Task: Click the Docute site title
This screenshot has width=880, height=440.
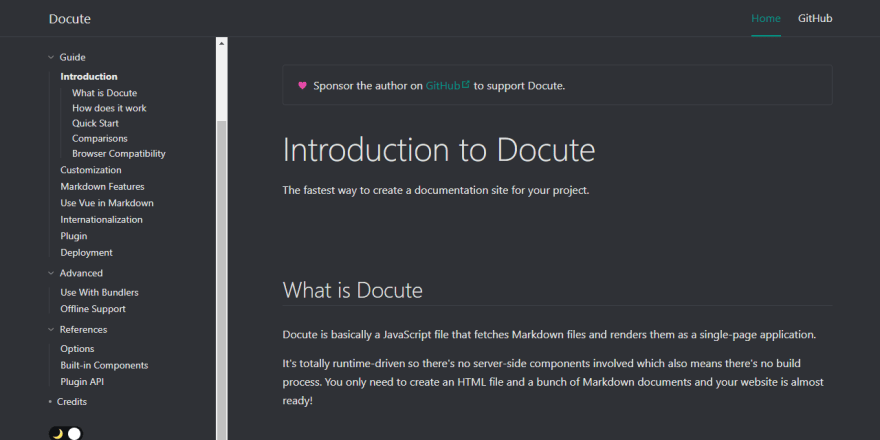Action: tap(70, 19)
